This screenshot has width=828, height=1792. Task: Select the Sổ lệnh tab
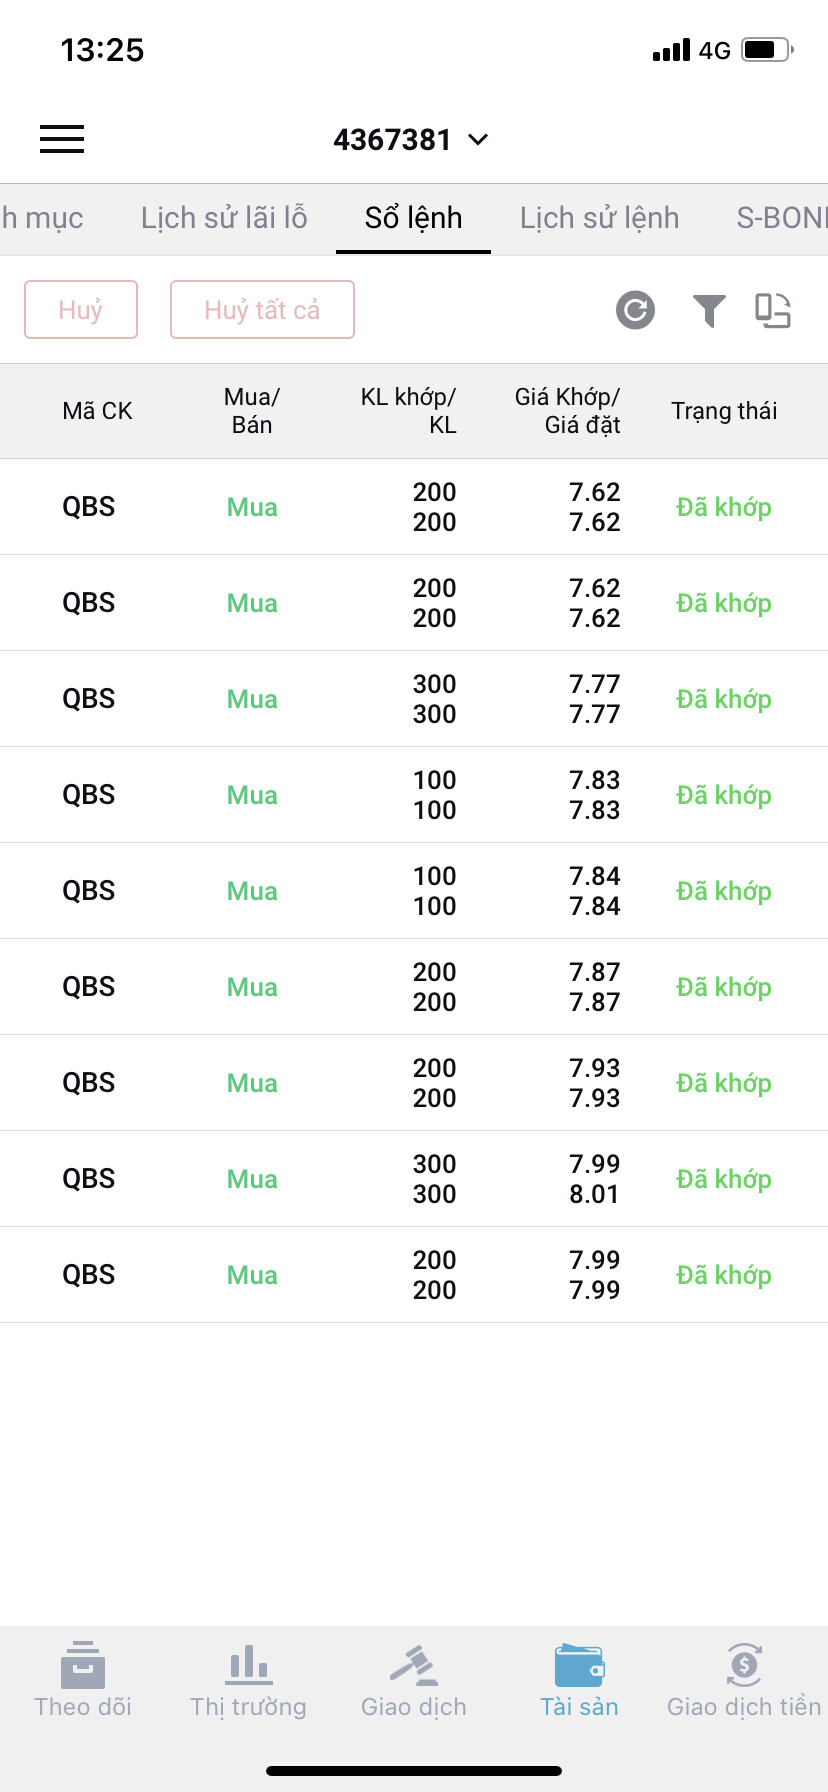413,218
